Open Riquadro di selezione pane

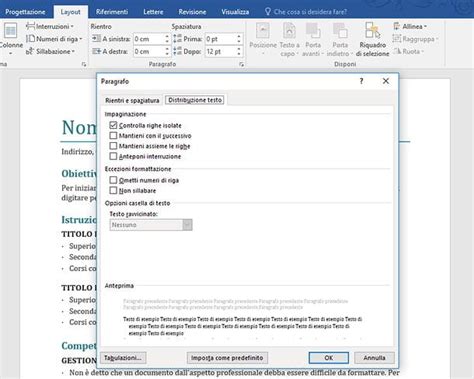coord(372,39)
